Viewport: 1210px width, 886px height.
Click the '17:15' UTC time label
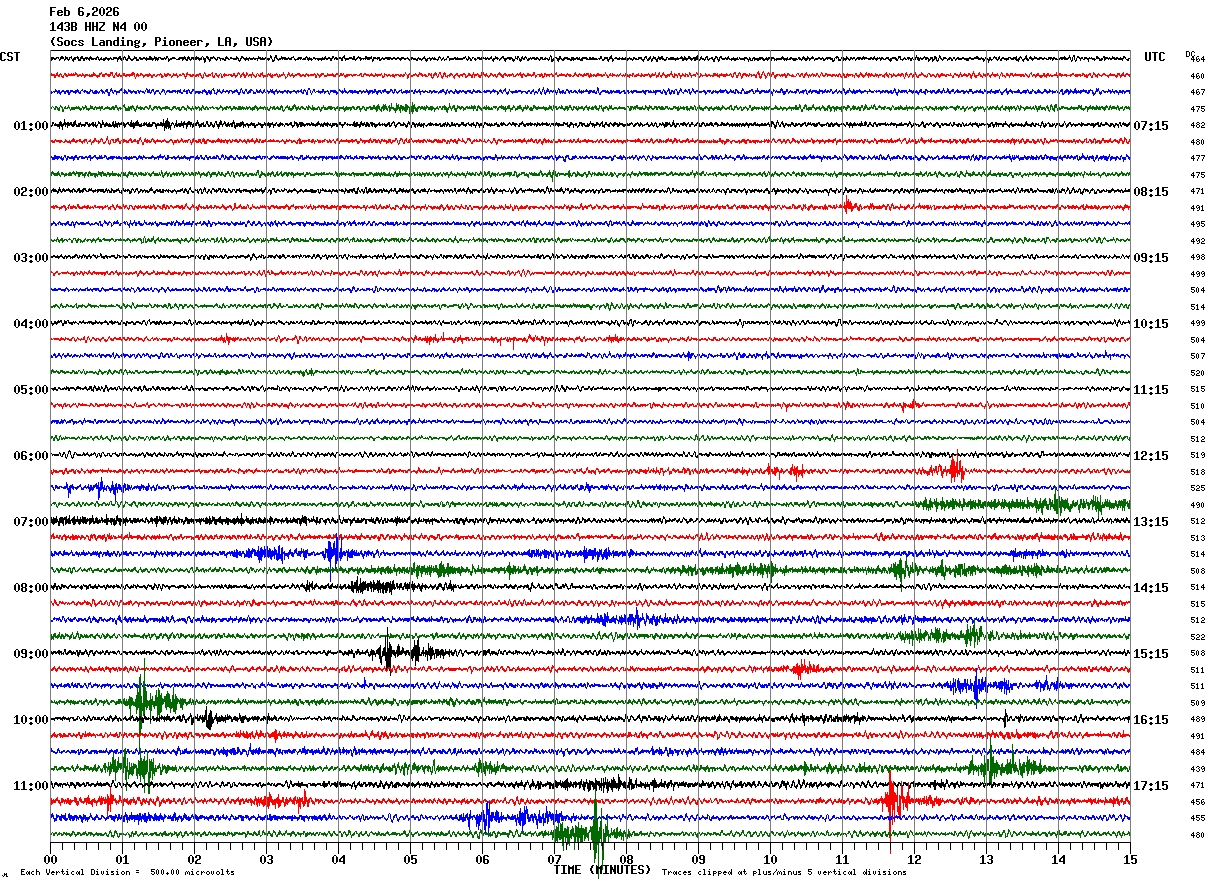[x=1151, y=786]
